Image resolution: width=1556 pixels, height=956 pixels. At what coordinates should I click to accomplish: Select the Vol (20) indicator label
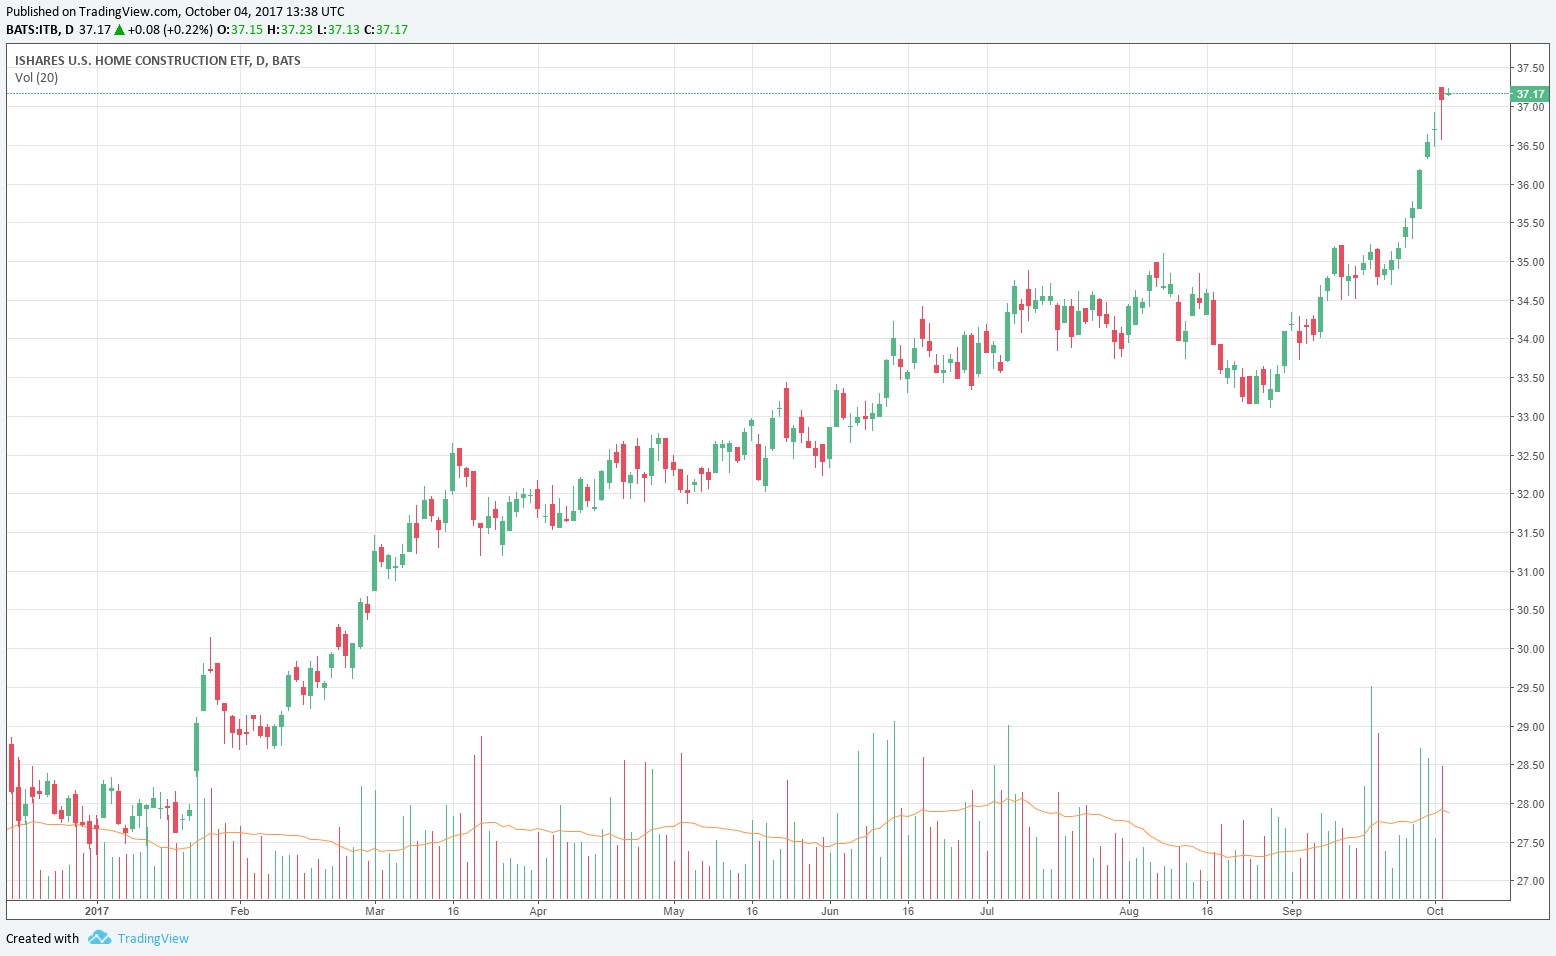pos(37,78)
